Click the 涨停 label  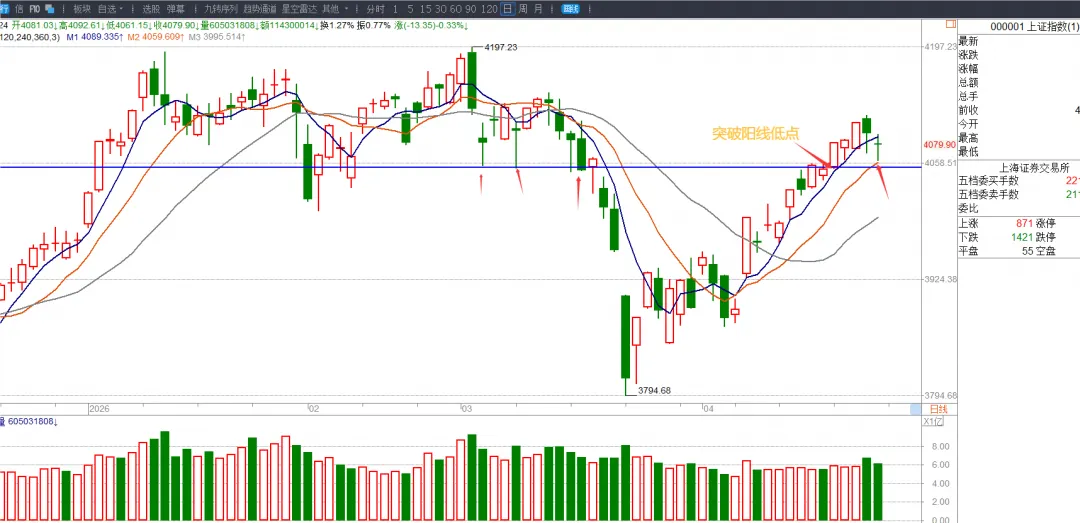[1046, 224]
